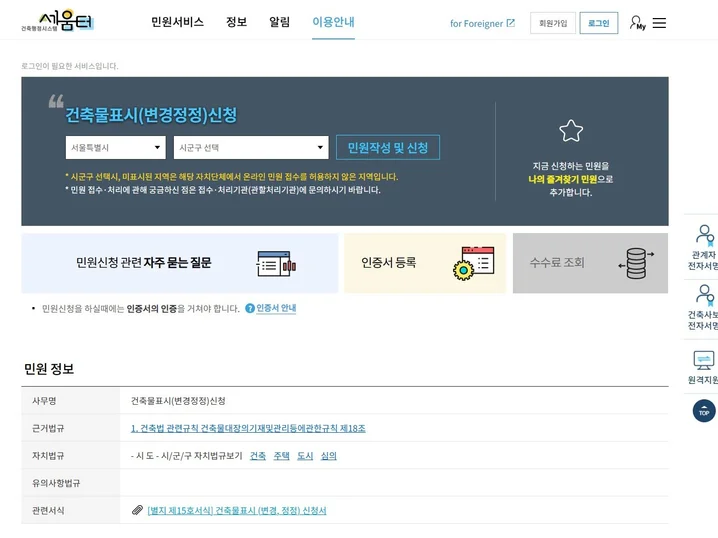Viewport: 718px width, 538px height.
Task: Click the TOP scroll-up button
Action: click(704, 410)
